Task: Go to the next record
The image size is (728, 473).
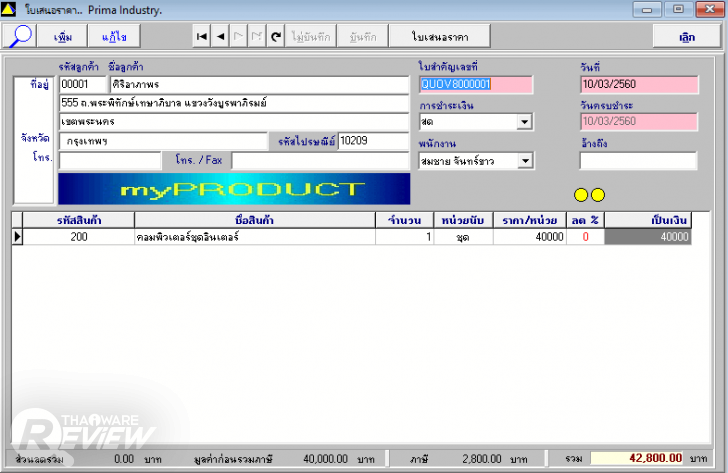Action: [x=238, y=36]
